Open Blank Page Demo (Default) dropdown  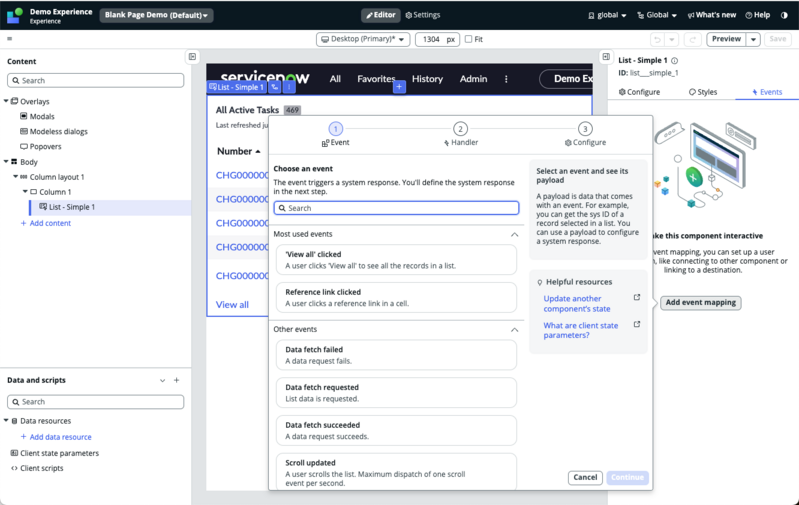pos(156,15)
